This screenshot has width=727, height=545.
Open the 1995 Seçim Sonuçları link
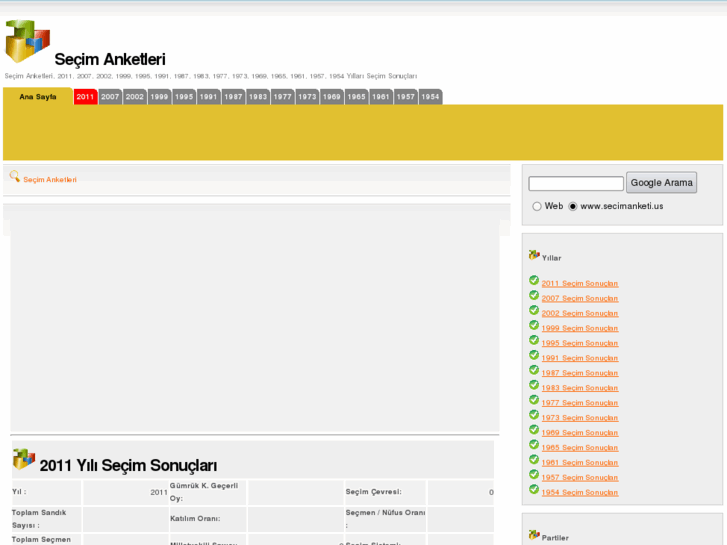(x=580, y=343)
